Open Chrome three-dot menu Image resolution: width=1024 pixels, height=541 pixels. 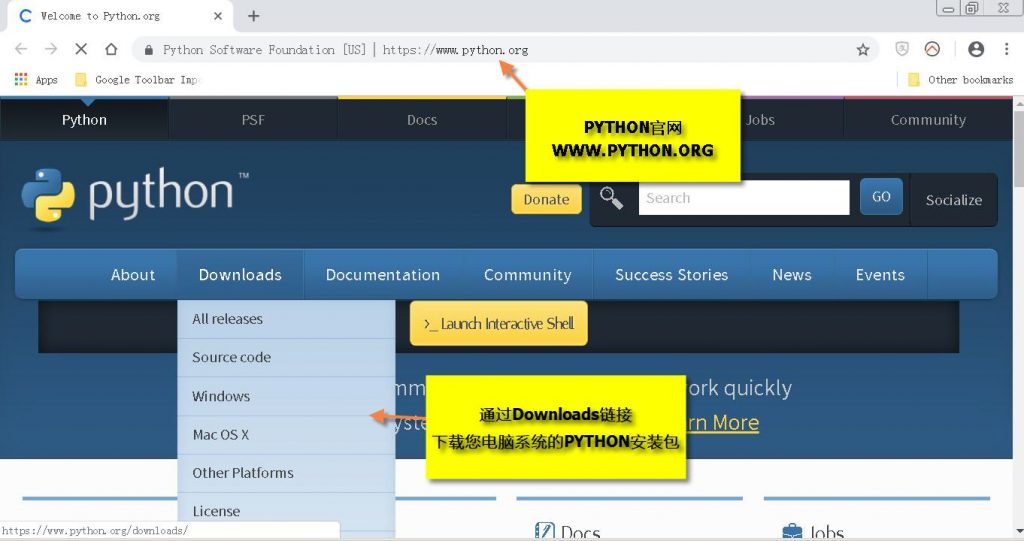point(1006,49)
